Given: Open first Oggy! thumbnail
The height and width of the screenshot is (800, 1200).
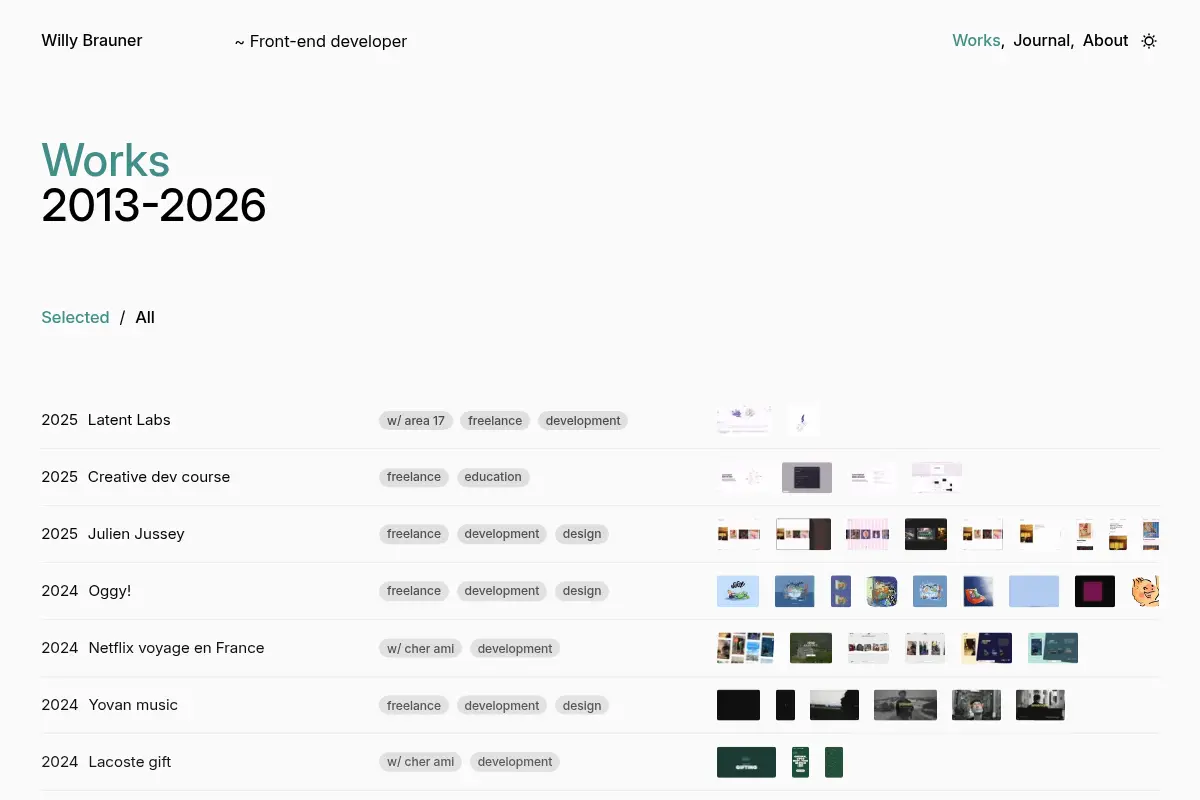Looking at the screenshot, I should pos(738,591).
